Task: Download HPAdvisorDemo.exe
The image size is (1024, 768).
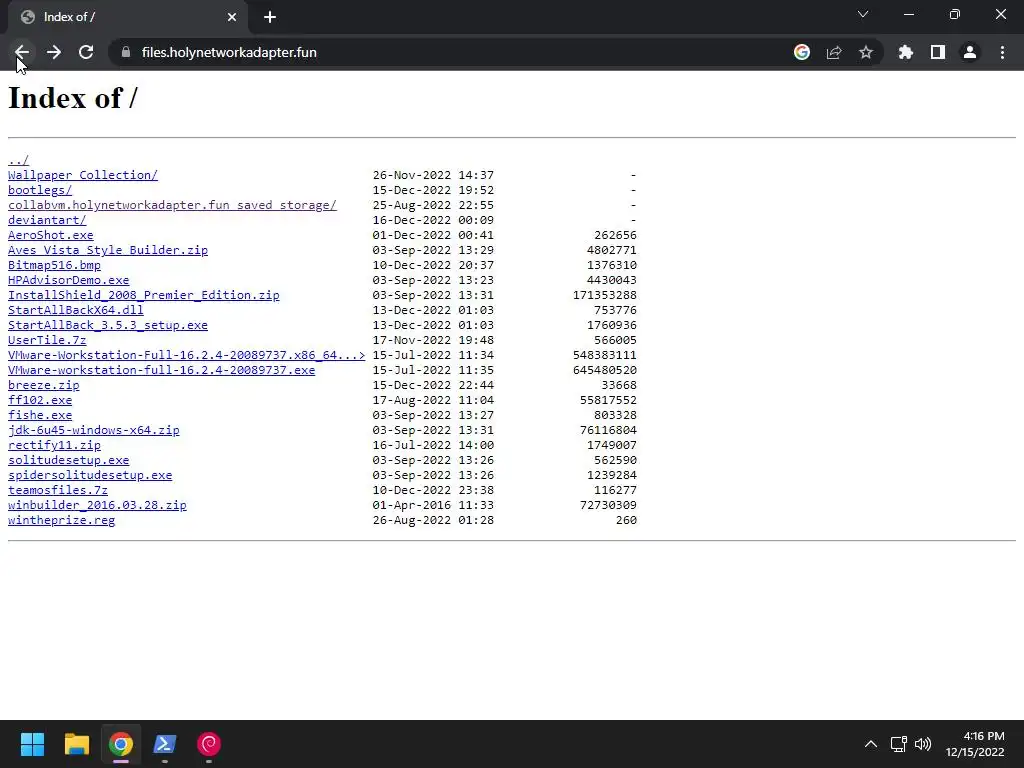Action: [x=69, y=280]
